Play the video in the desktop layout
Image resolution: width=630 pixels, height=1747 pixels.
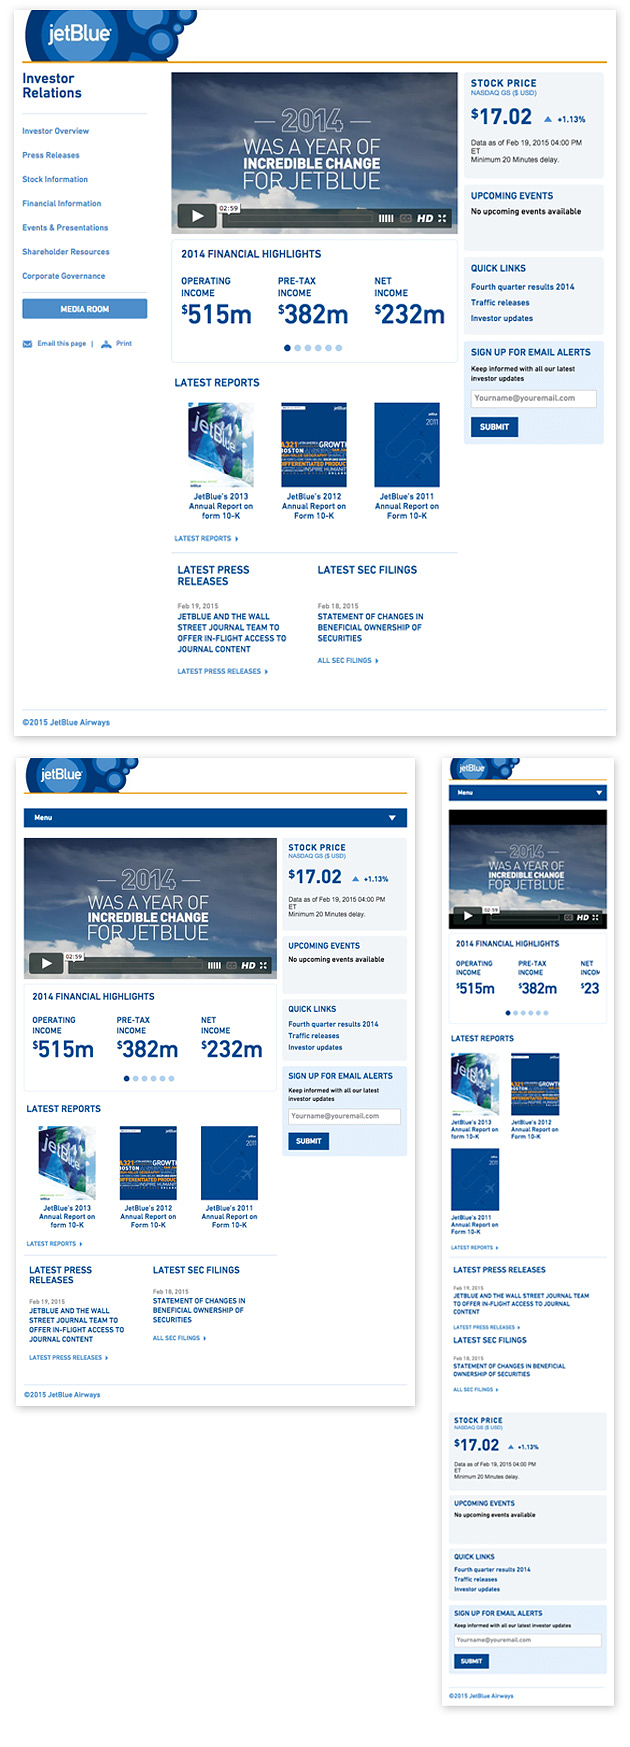(197, 215)
